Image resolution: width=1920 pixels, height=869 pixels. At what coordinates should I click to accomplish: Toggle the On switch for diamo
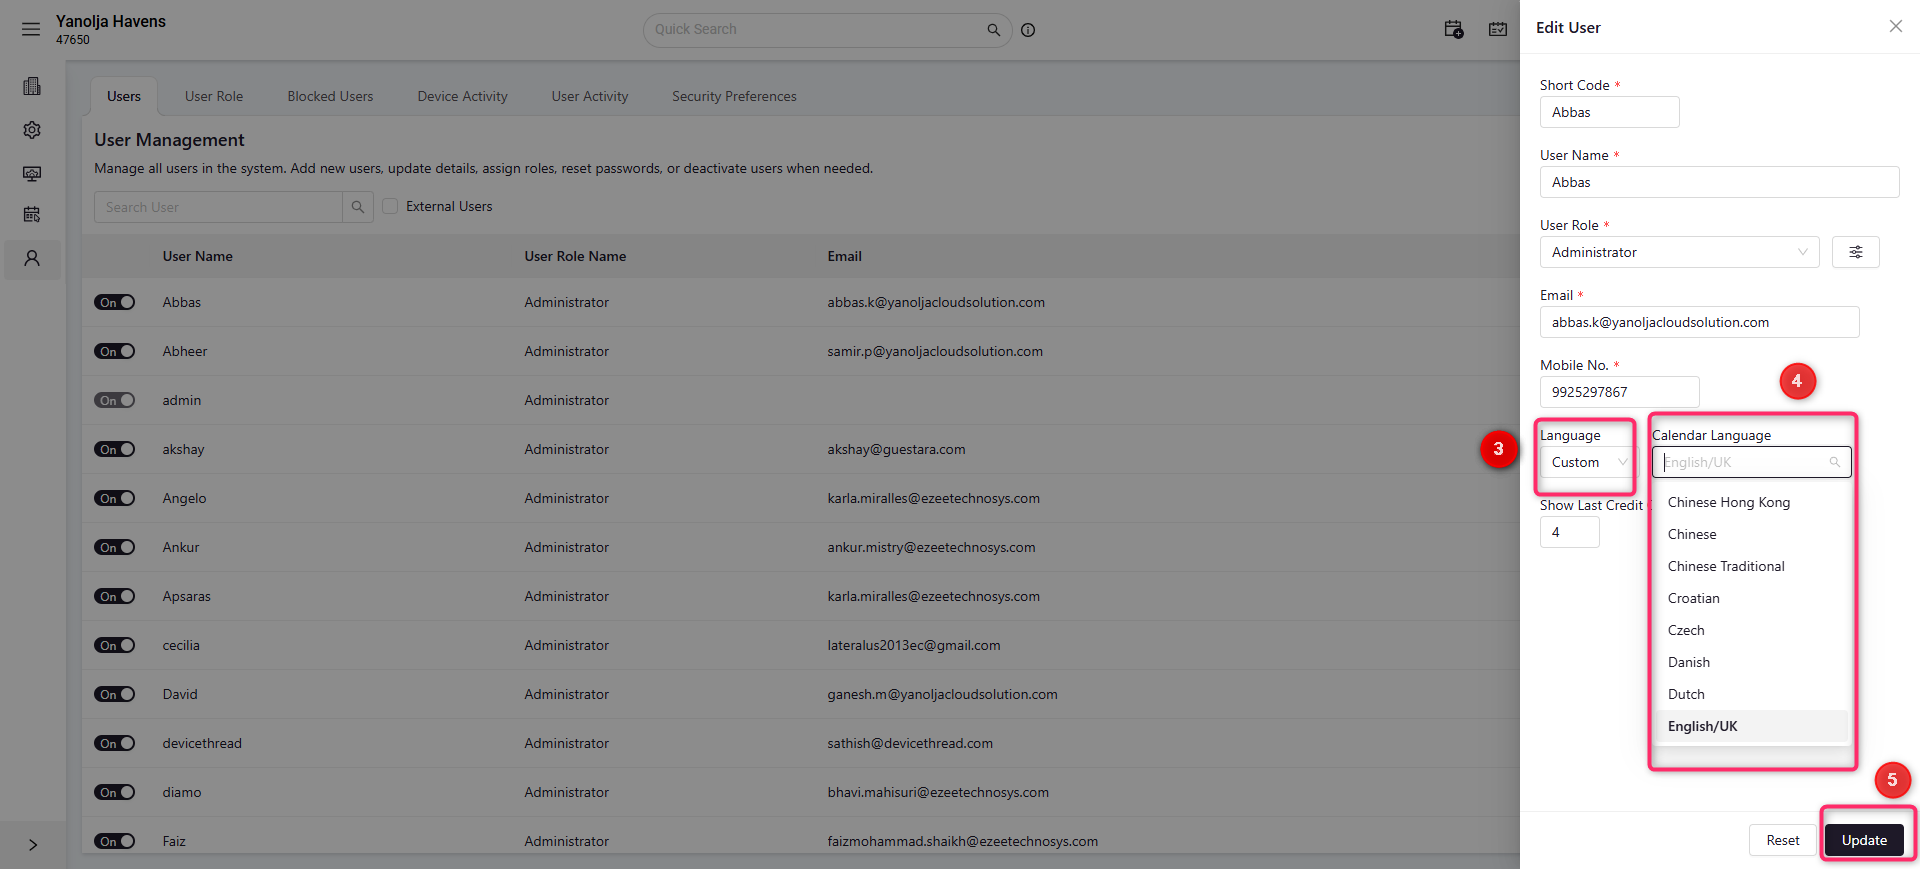point(115,792)
